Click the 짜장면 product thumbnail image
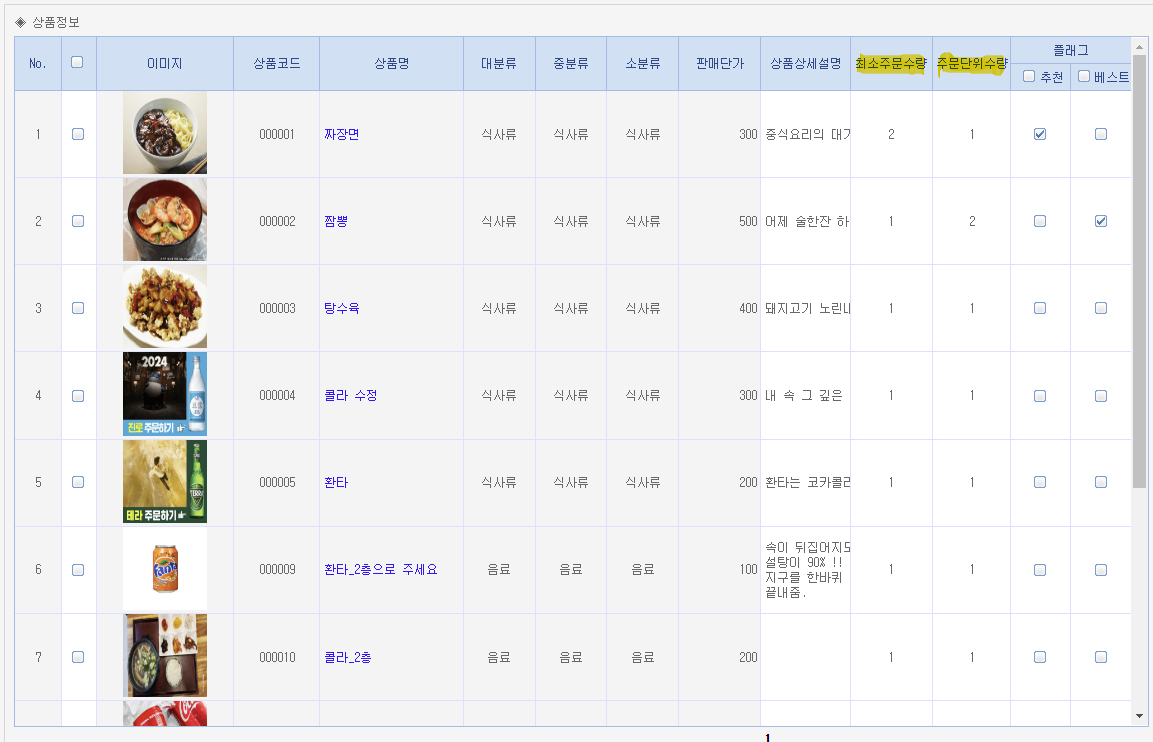This screenshot has width=1153, height=742. pyautogui.click(x=165, y=134)
